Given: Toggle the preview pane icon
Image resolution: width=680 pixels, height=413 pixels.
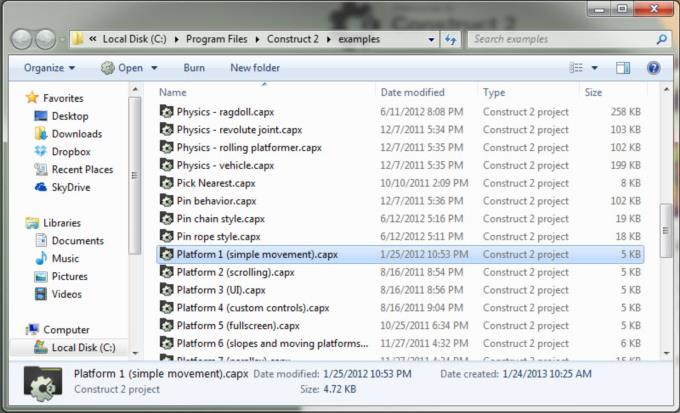Looking at the screenshot, I should coord(623,68).
